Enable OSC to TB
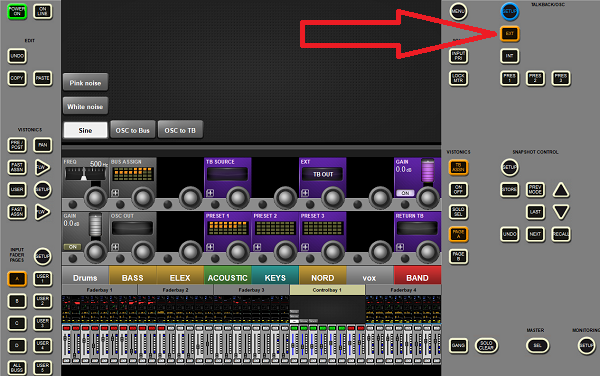Screen dimensions: 600x376 [180, 130]
